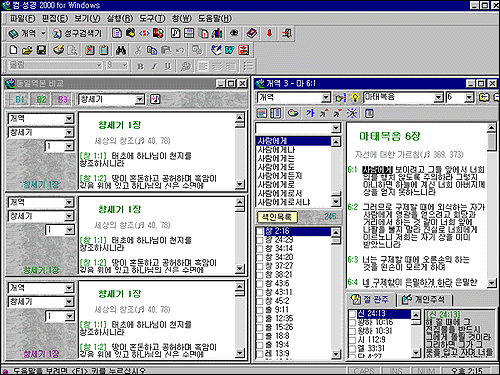Click the purple book icon in toolbar
Viewport: 500px width, 375px height.
252,33
